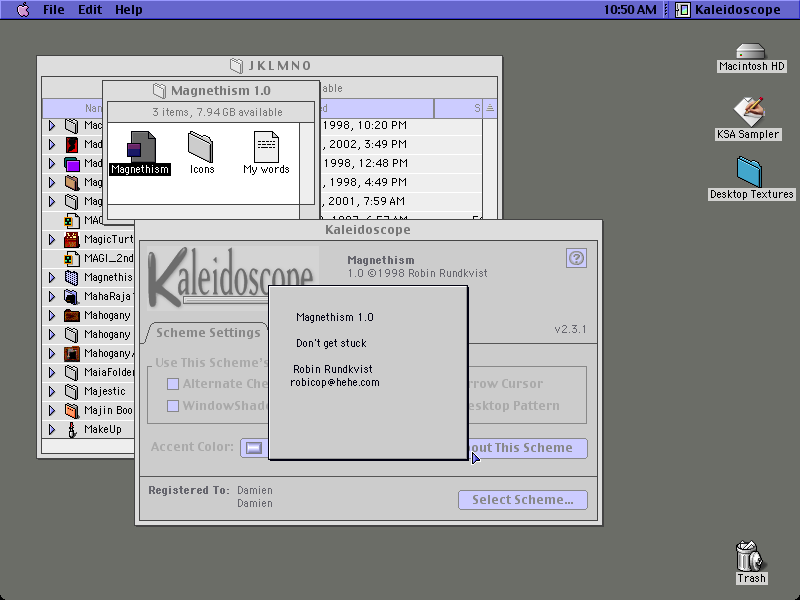
Task: Select the KSA Sampler desktop icon
Action: point(748,111)
